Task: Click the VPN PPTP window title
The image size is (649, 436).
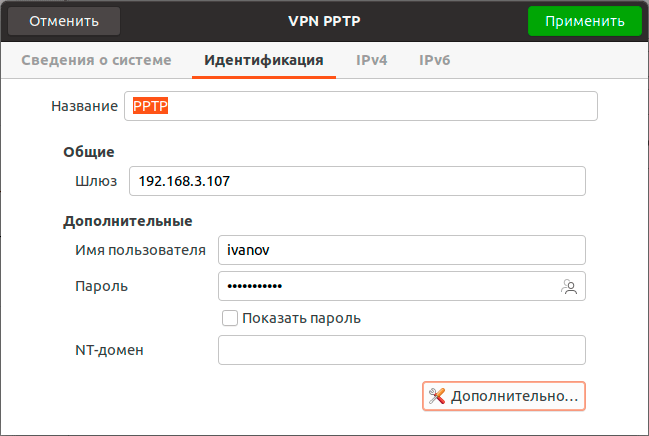Action: [x=324, y=21]
